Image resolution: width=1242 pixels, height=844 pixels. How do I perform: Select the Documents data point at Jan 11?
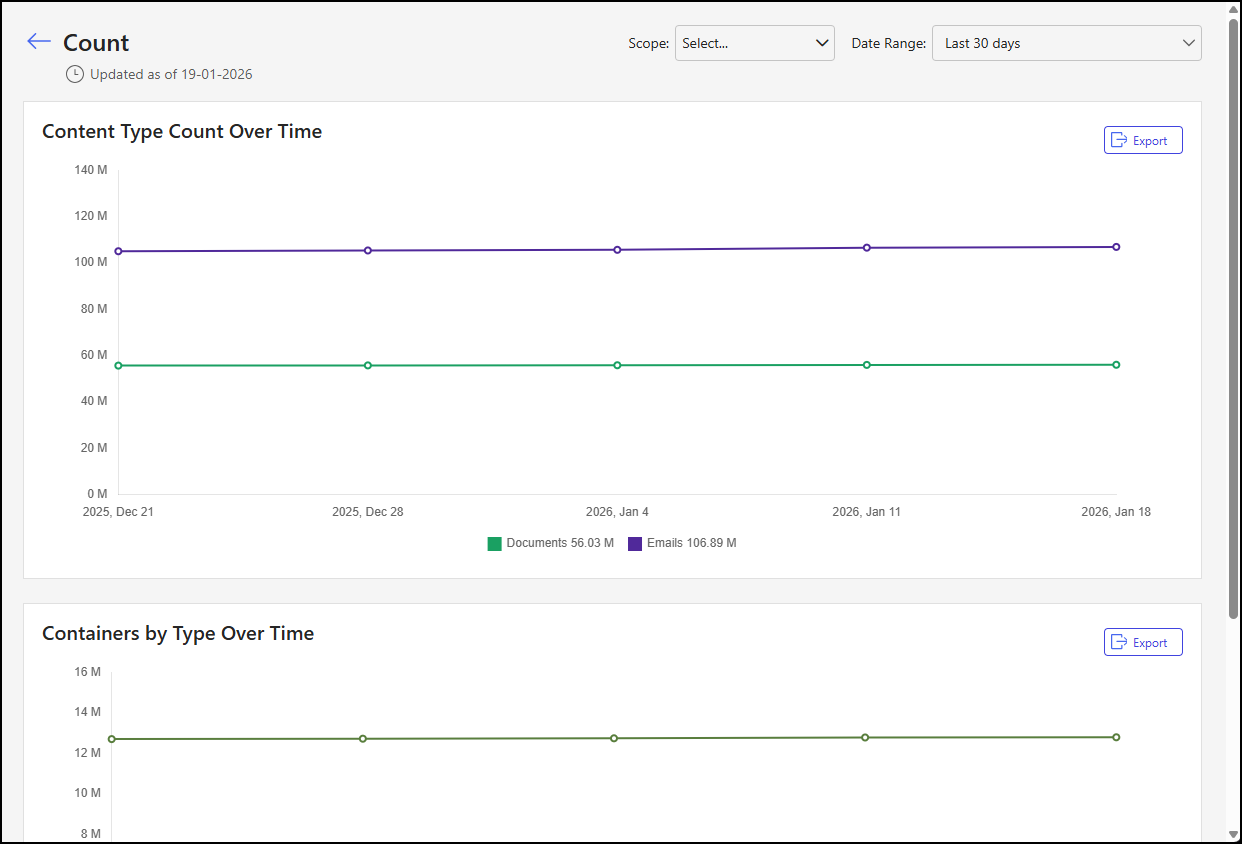(x=867, y=365)
